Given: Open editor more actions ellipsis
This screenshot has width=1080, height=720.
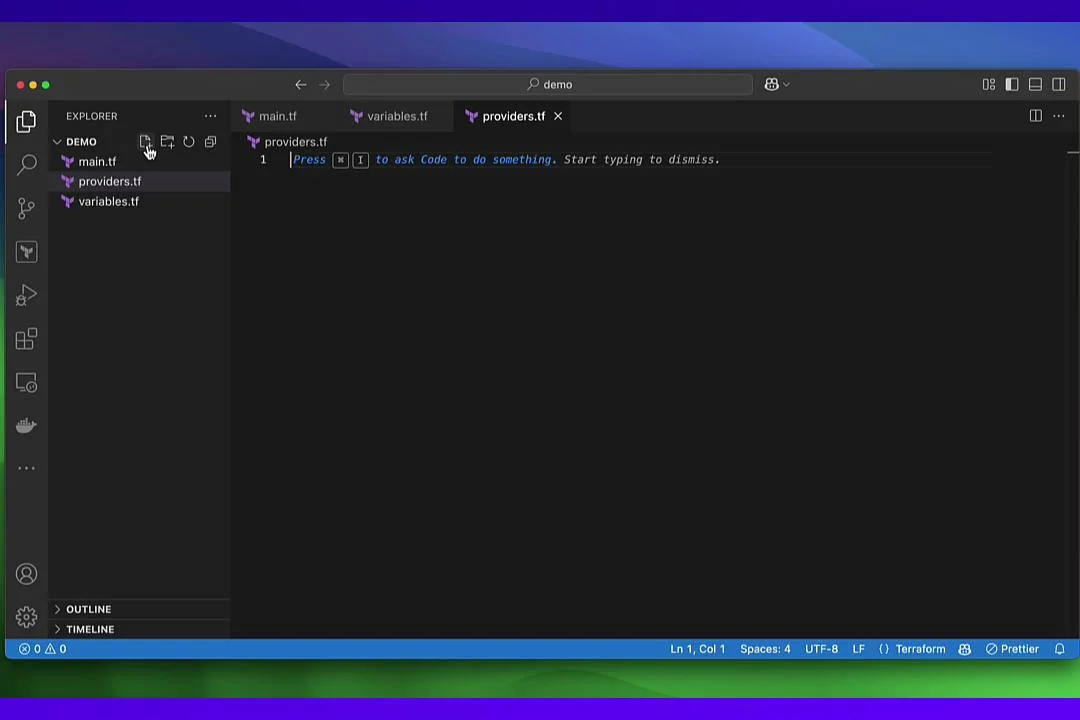Looking at the screenshot, I should pyautogui.click(x=1059, y=116).
